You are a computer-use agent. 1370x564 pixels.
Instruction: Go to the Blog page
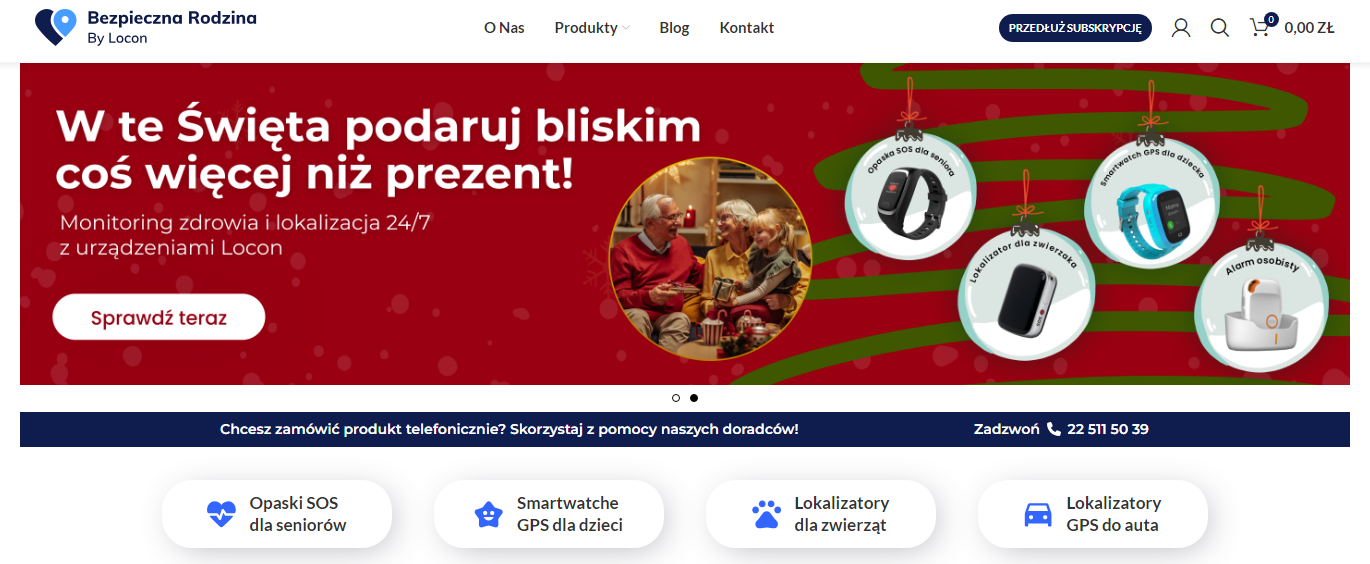tap(674, 28)
